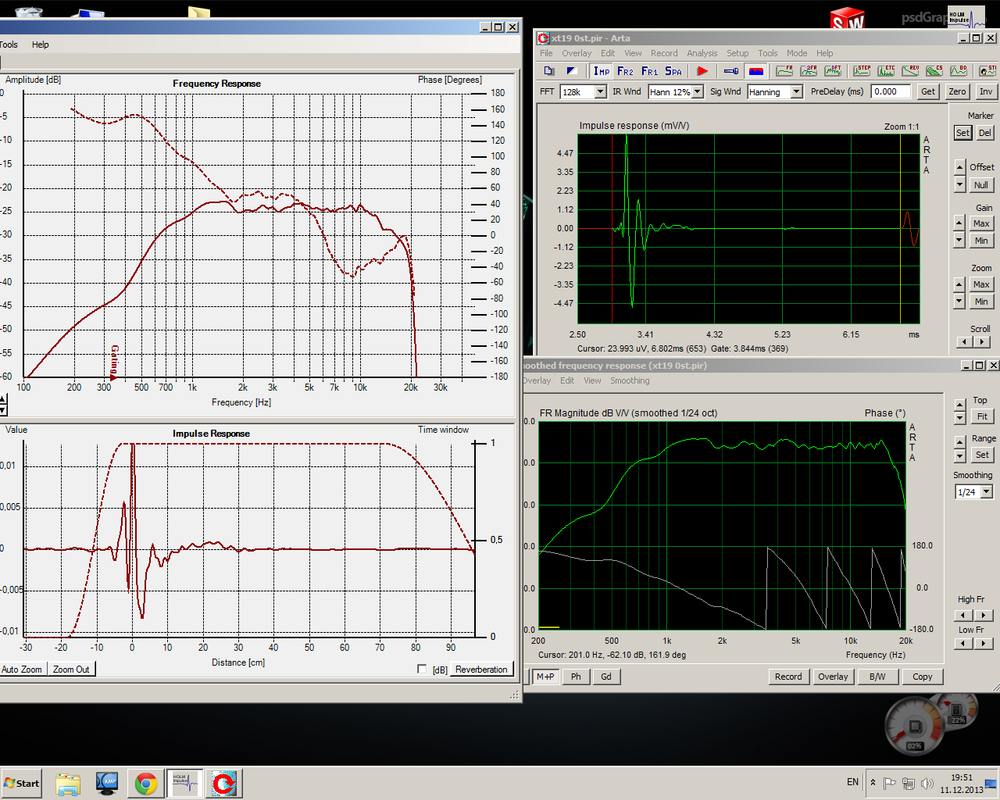Click the Reverberation button
This screenshot has height=800, width=1000.
(x=482, y=669)
